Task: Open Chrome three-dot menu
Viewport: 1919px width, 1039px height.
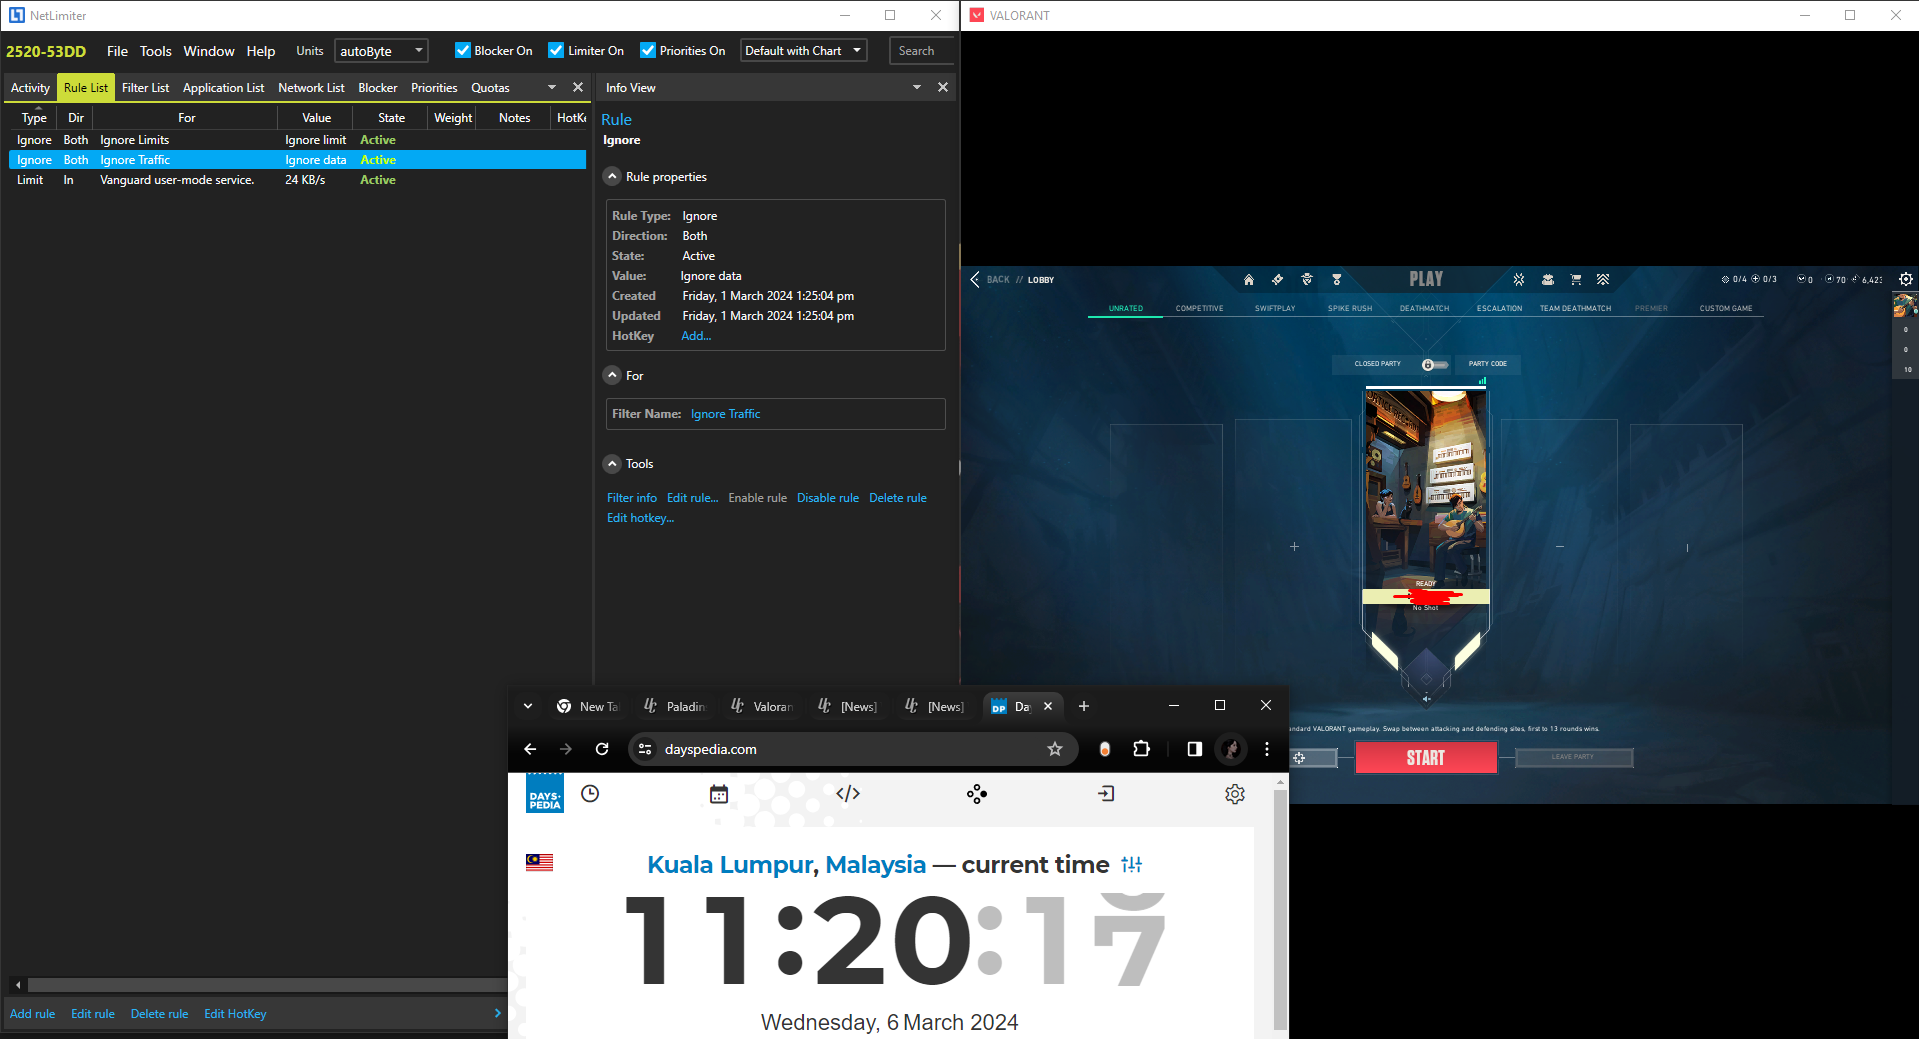Action: 1267,749
